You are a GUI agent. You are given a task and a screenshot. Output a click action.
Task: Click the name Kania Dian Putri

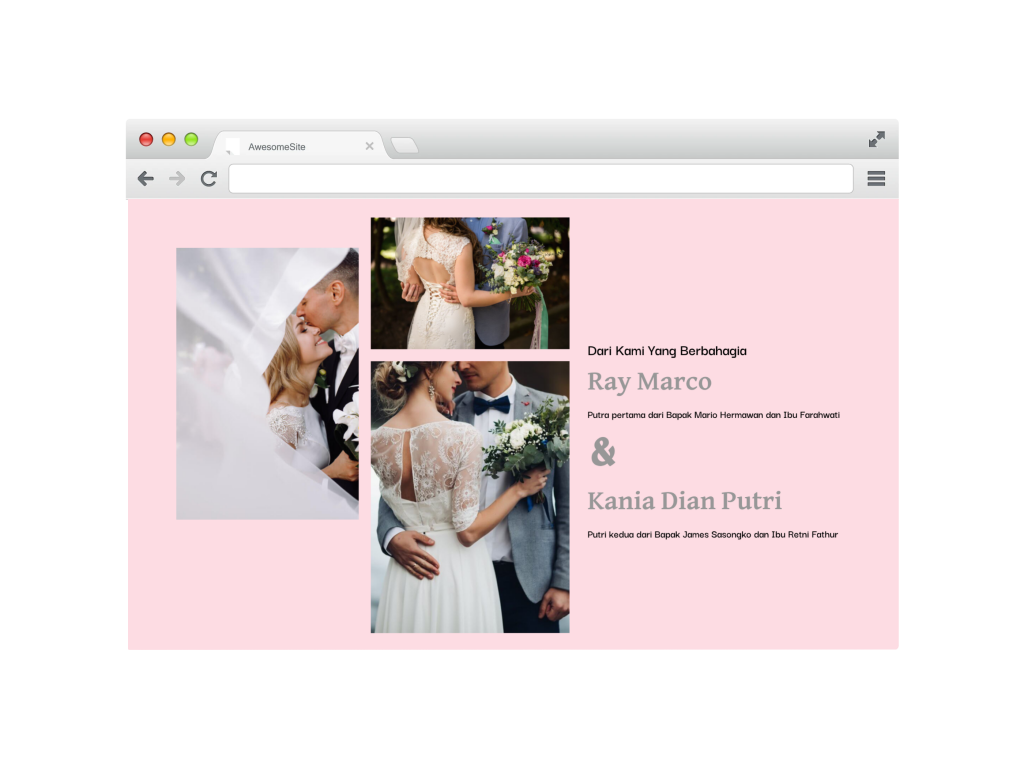click(684, 501)
